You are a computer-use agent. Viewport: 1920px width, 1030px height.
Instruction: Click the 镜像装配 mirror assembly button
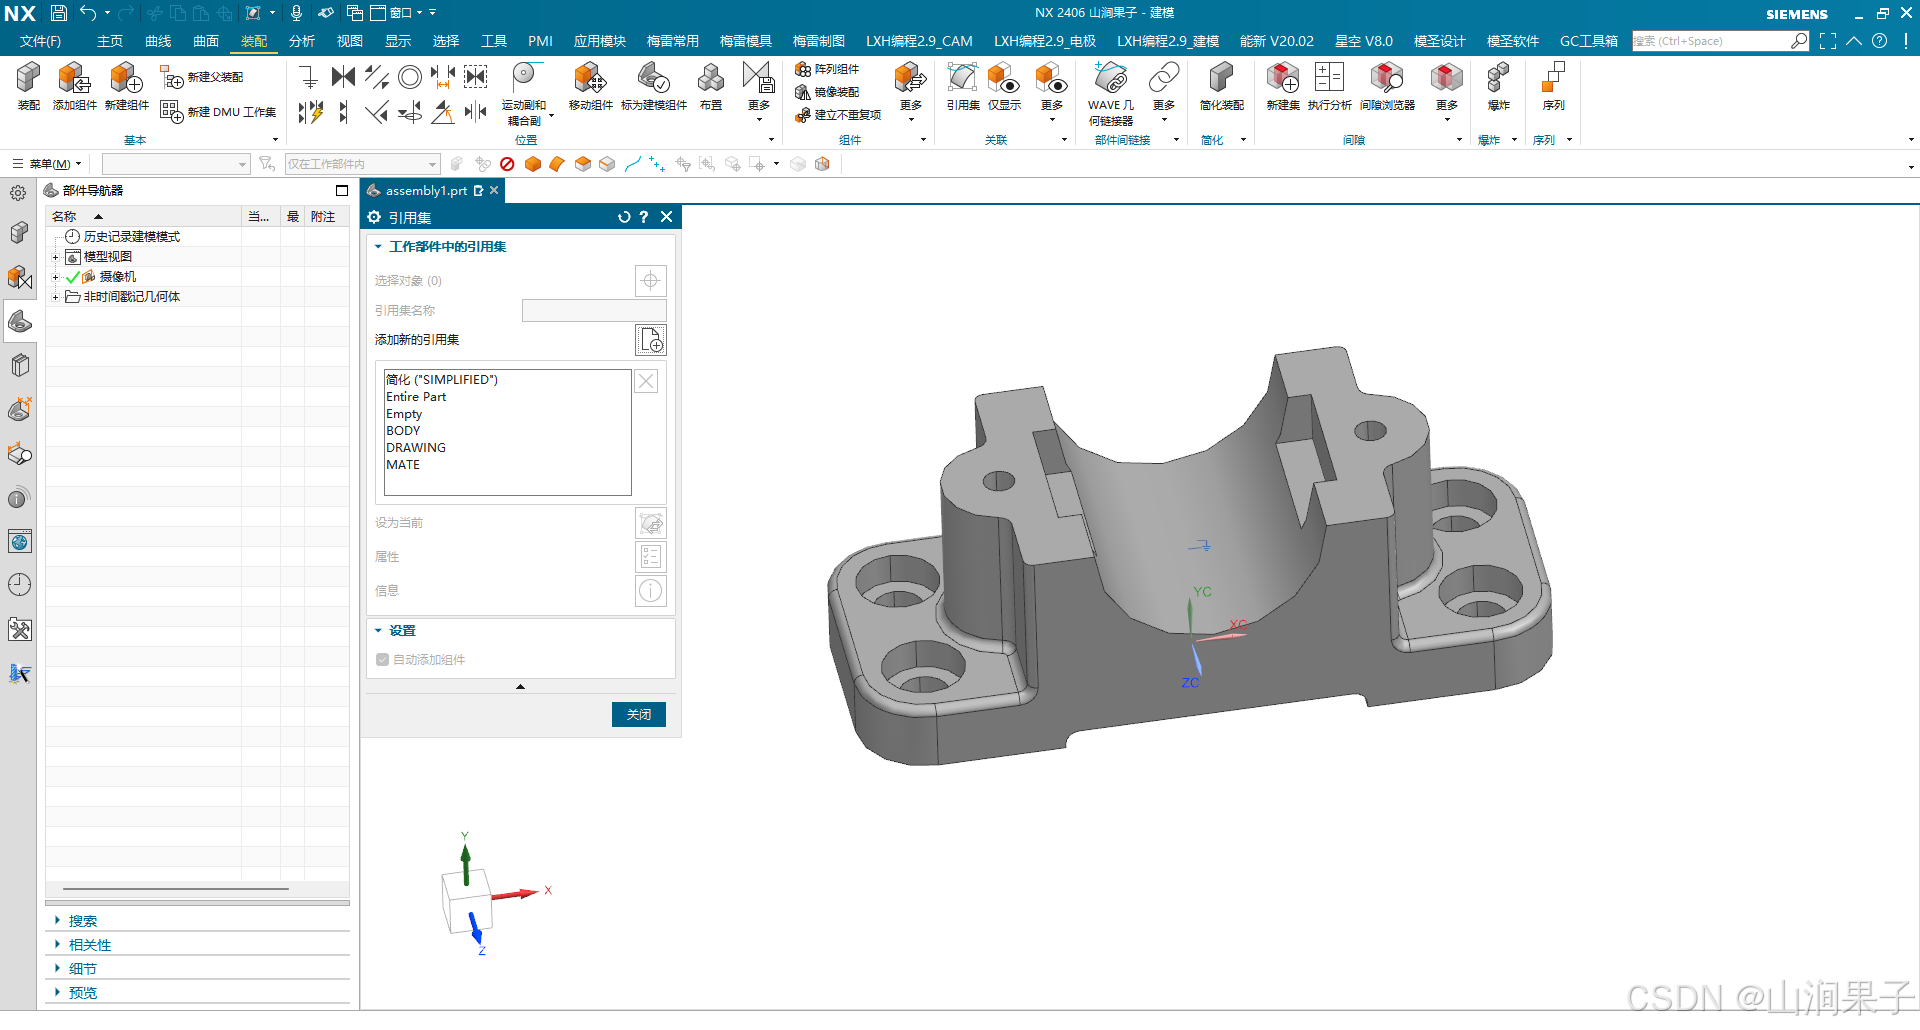pos(827,92)
